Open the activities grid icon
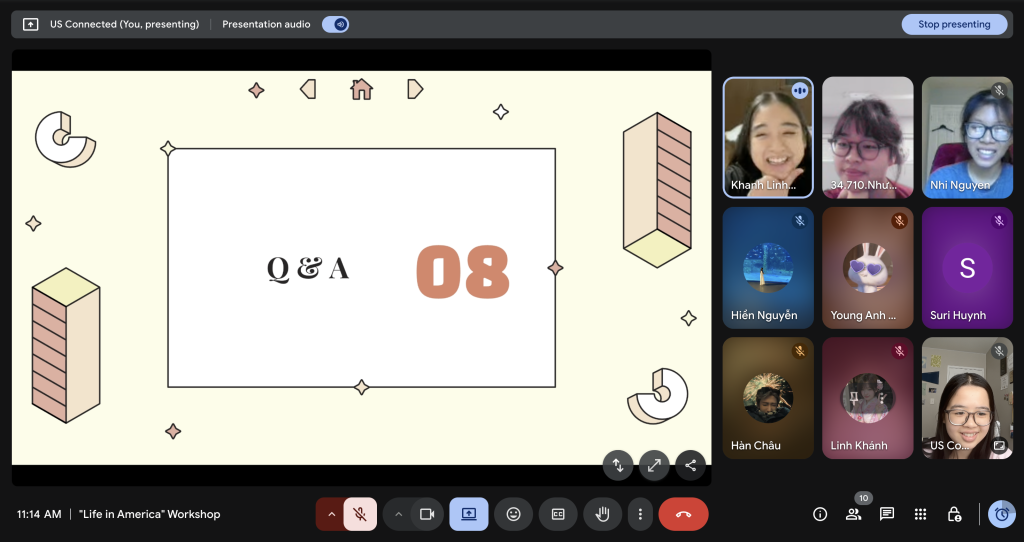The image size is (1024, 542). click(920, 514)
